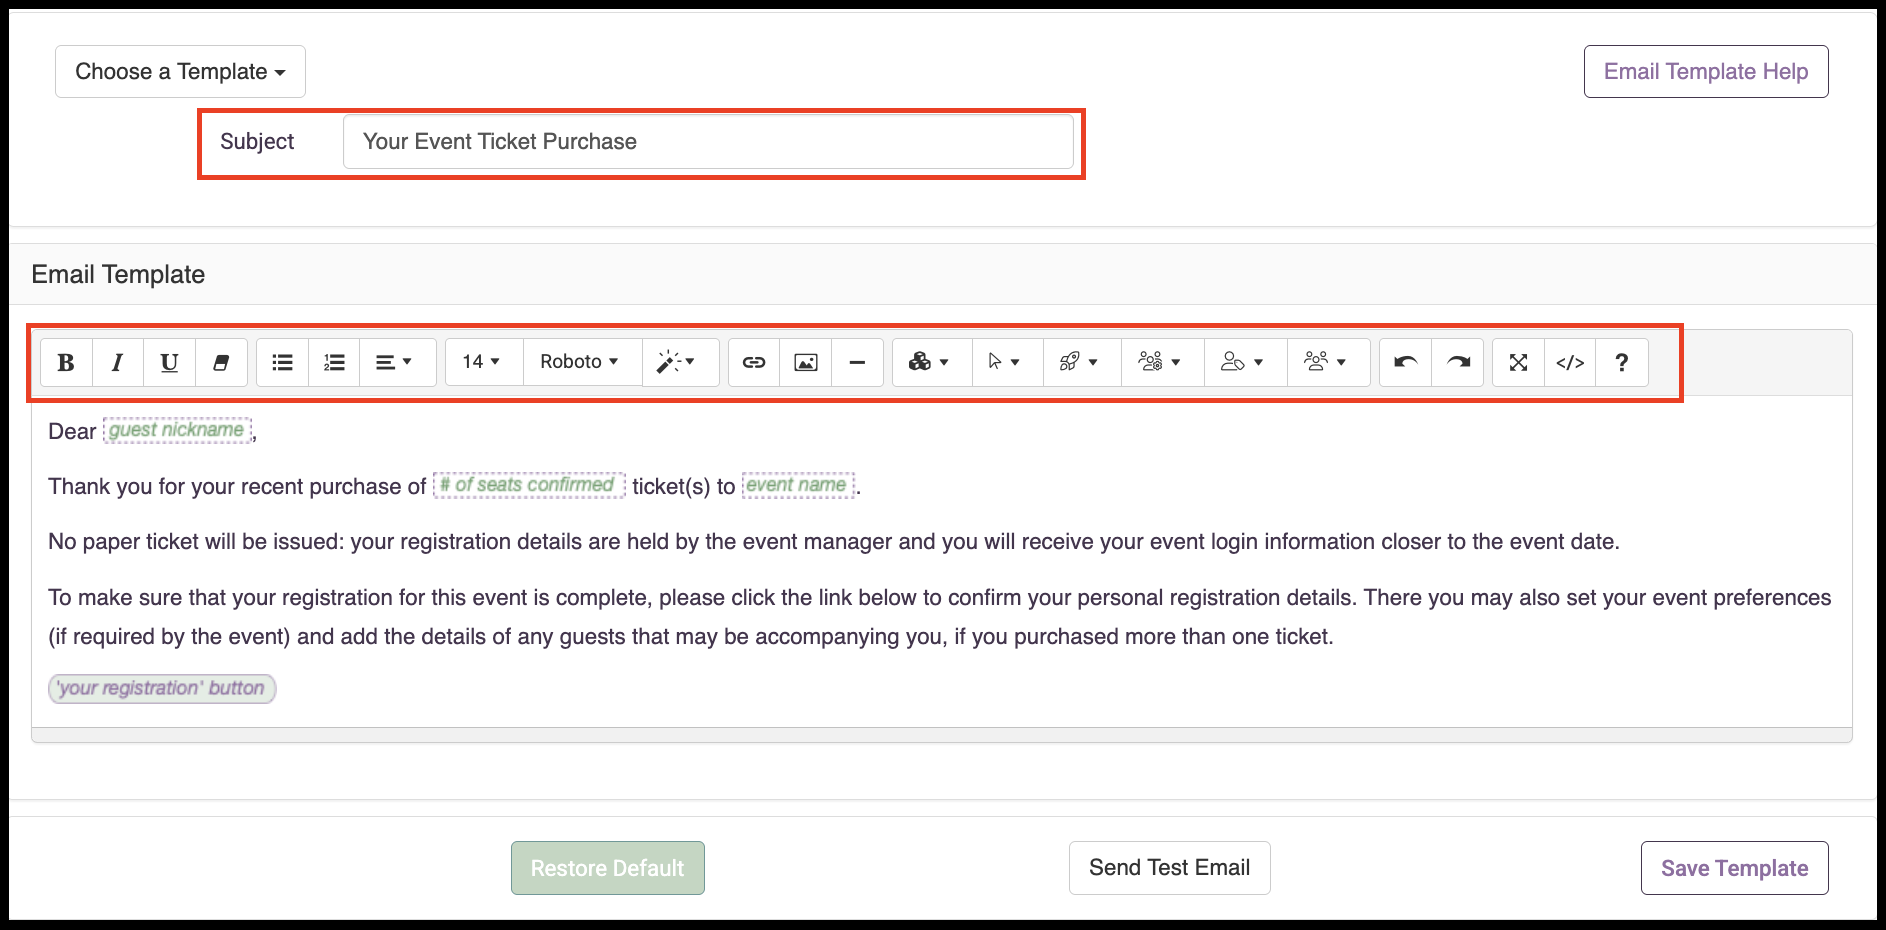Image resolution: width=1886 pixels, height=930 pixels.
Task: Click the Save Template button
Action: pyautogui.click(x=1735, y=868)
